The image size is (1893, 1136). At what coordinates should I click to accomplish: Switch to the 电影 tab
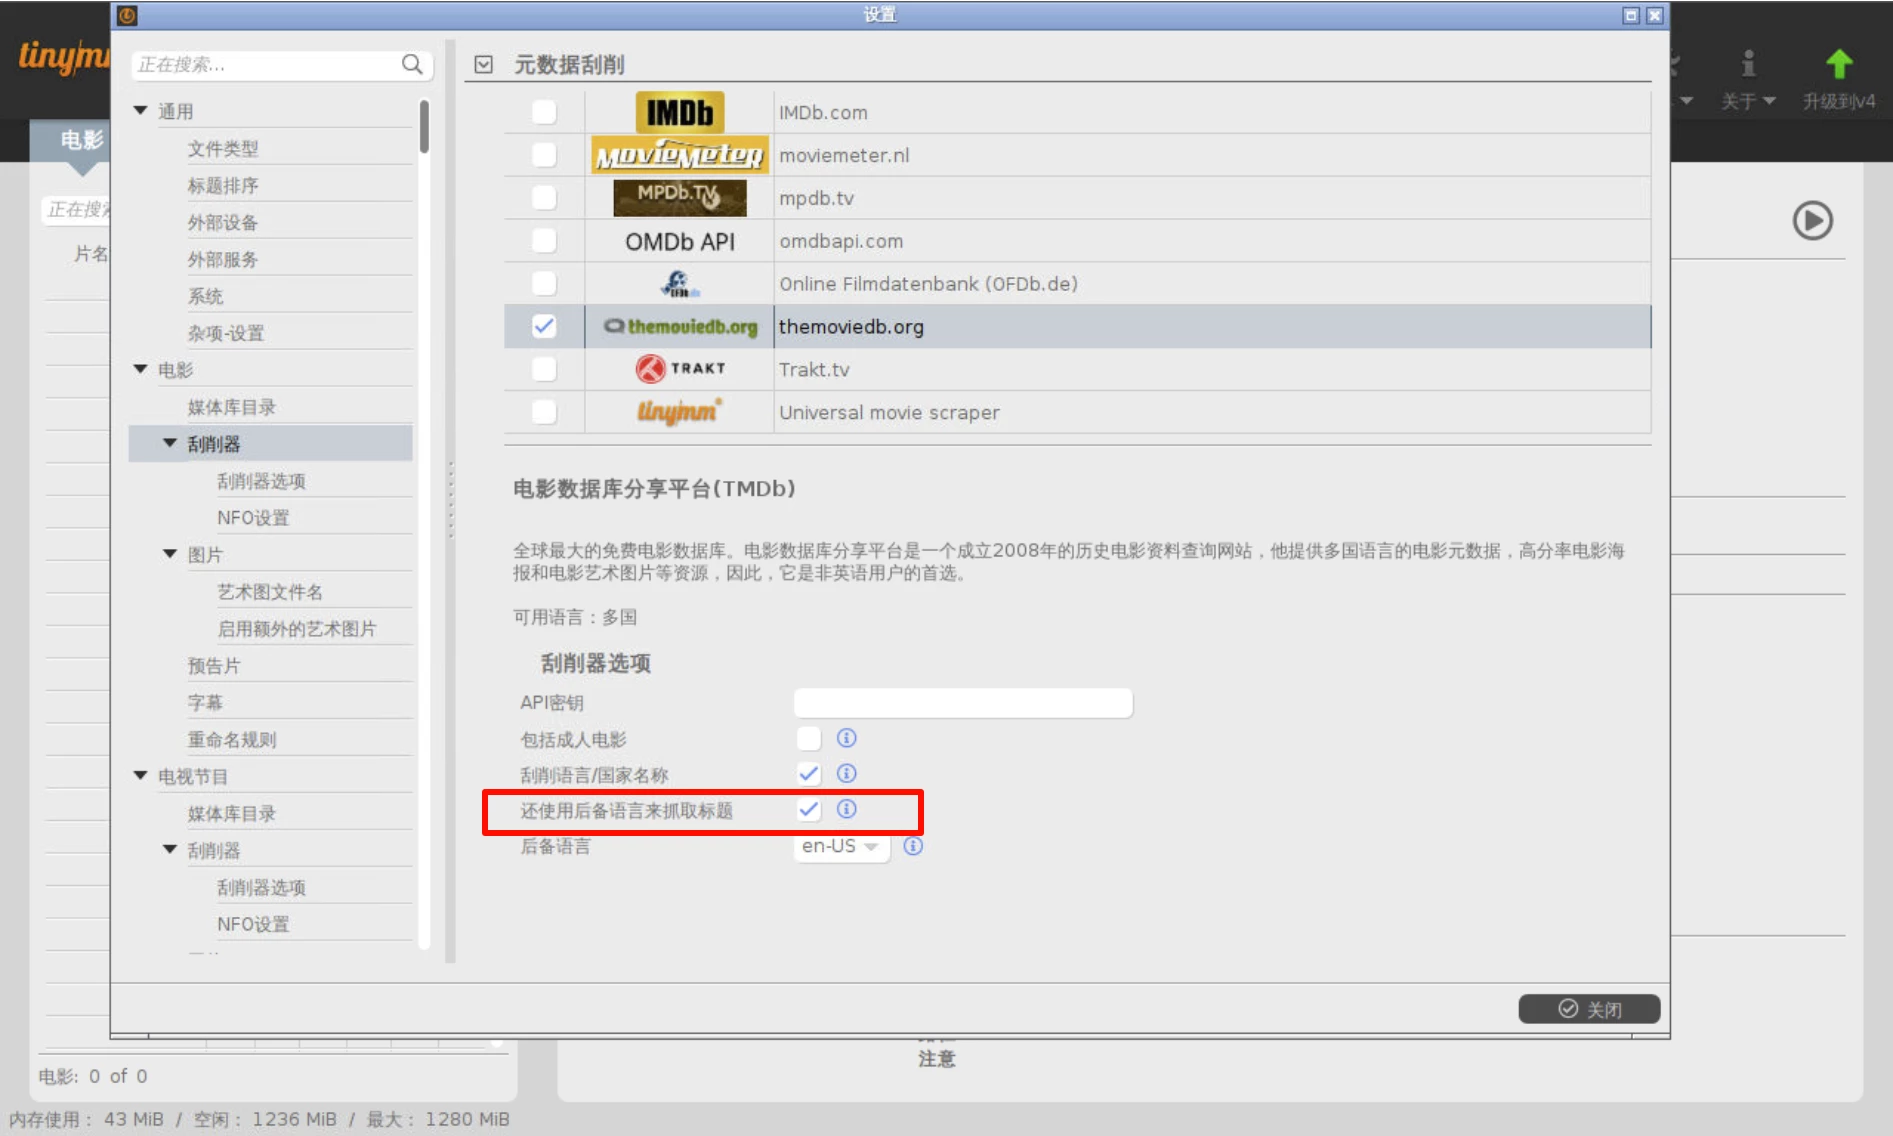(x=81, y=140)
